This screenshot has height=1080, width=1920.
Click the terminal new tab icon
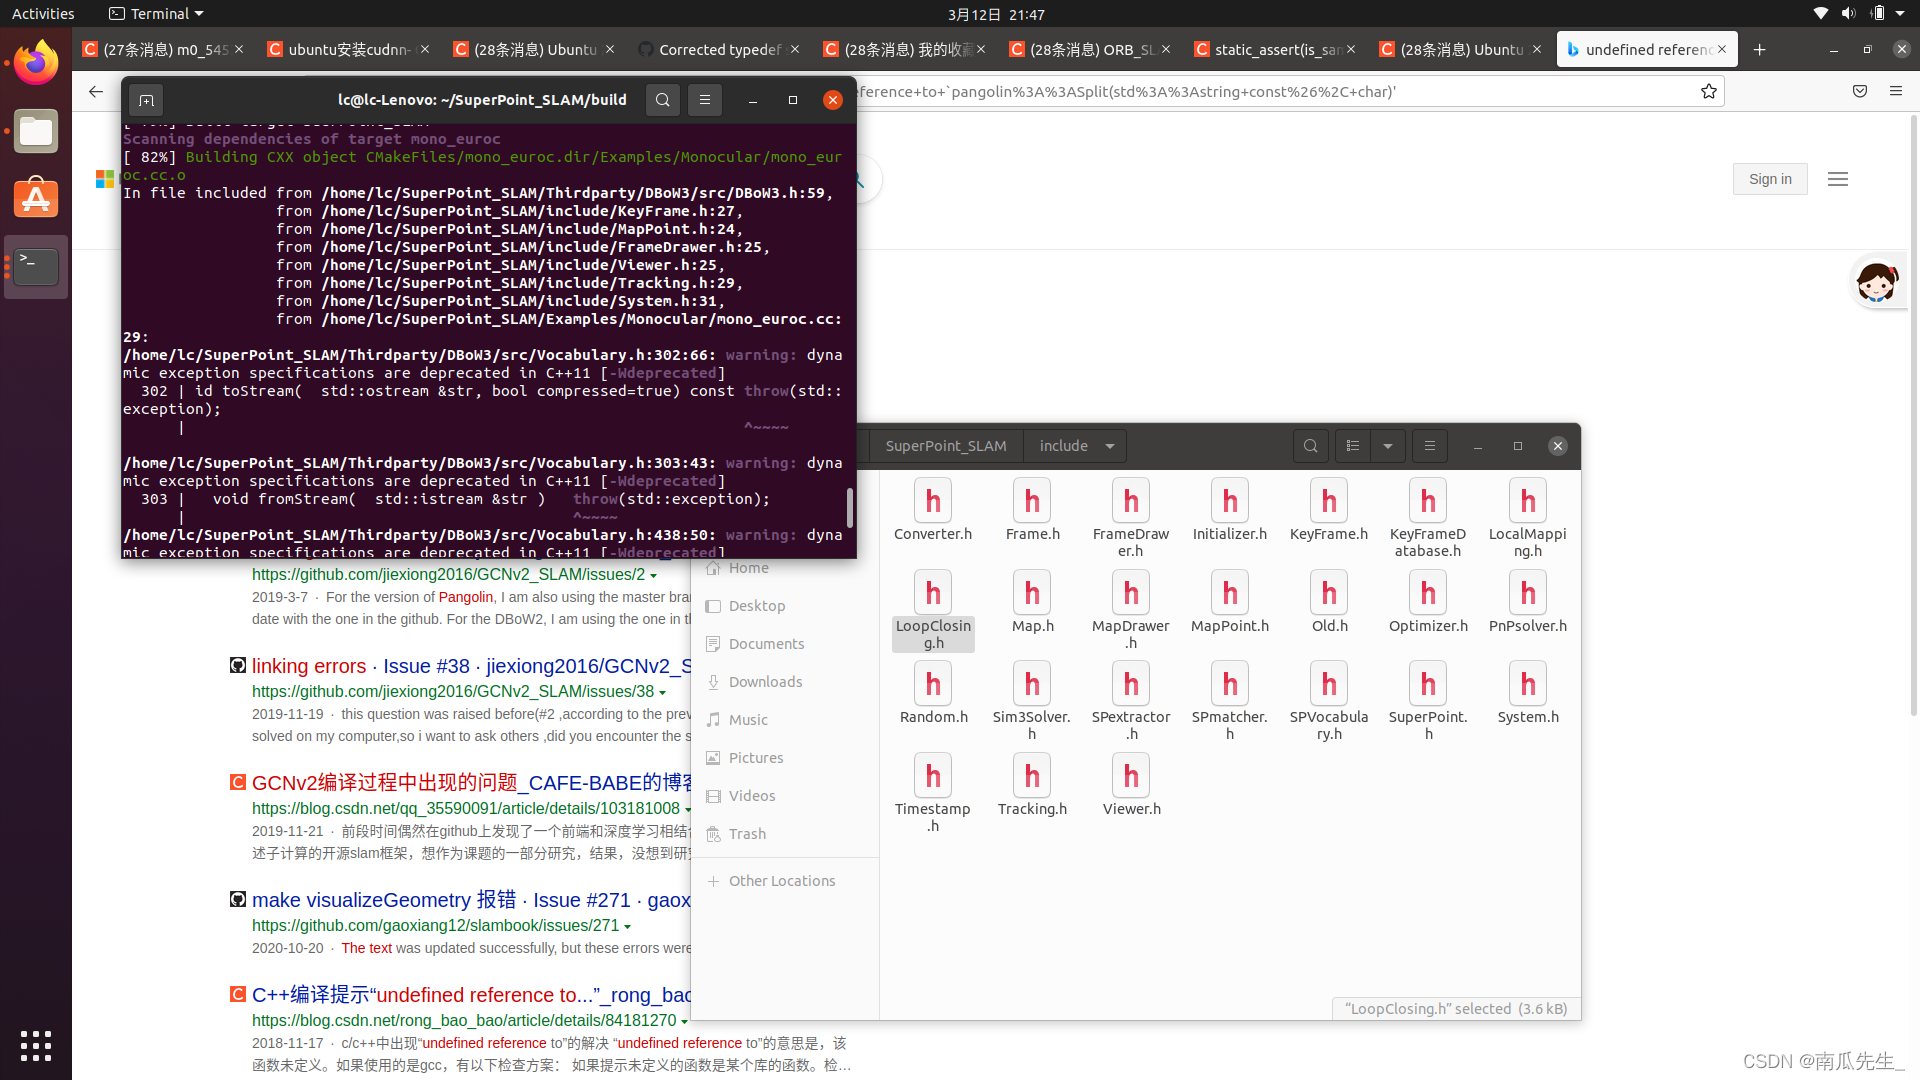pyautogui.click(x=146, y=100)
